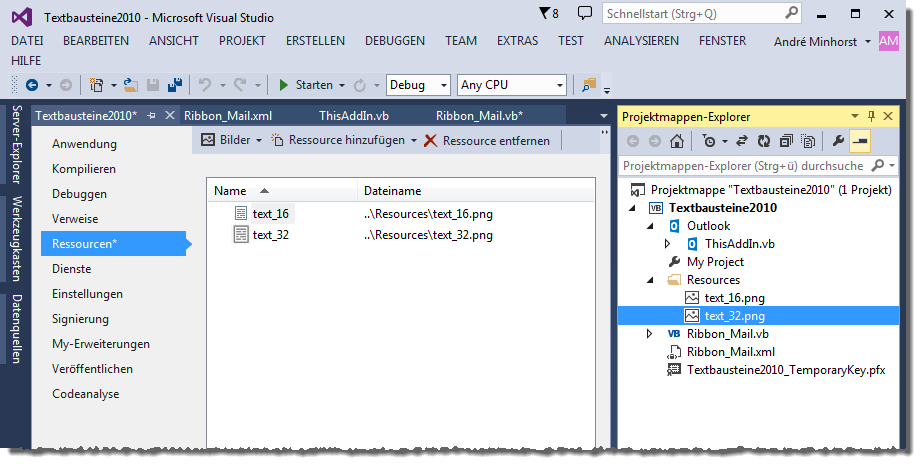Screen dimensions: 921x468
Task: Open properties via the wrench icon
Action: pos(838,141)
